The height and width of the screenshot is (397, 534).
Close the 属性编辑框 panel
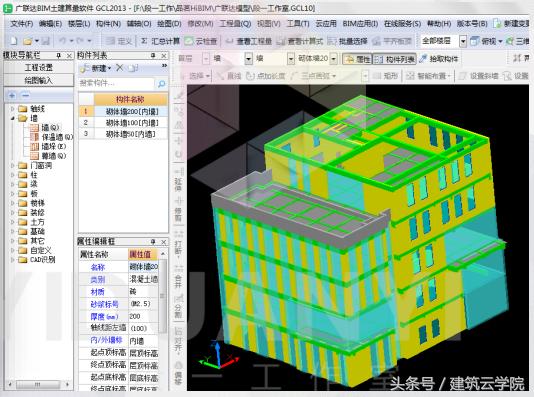pyautogui.click(x=164, y=242)
